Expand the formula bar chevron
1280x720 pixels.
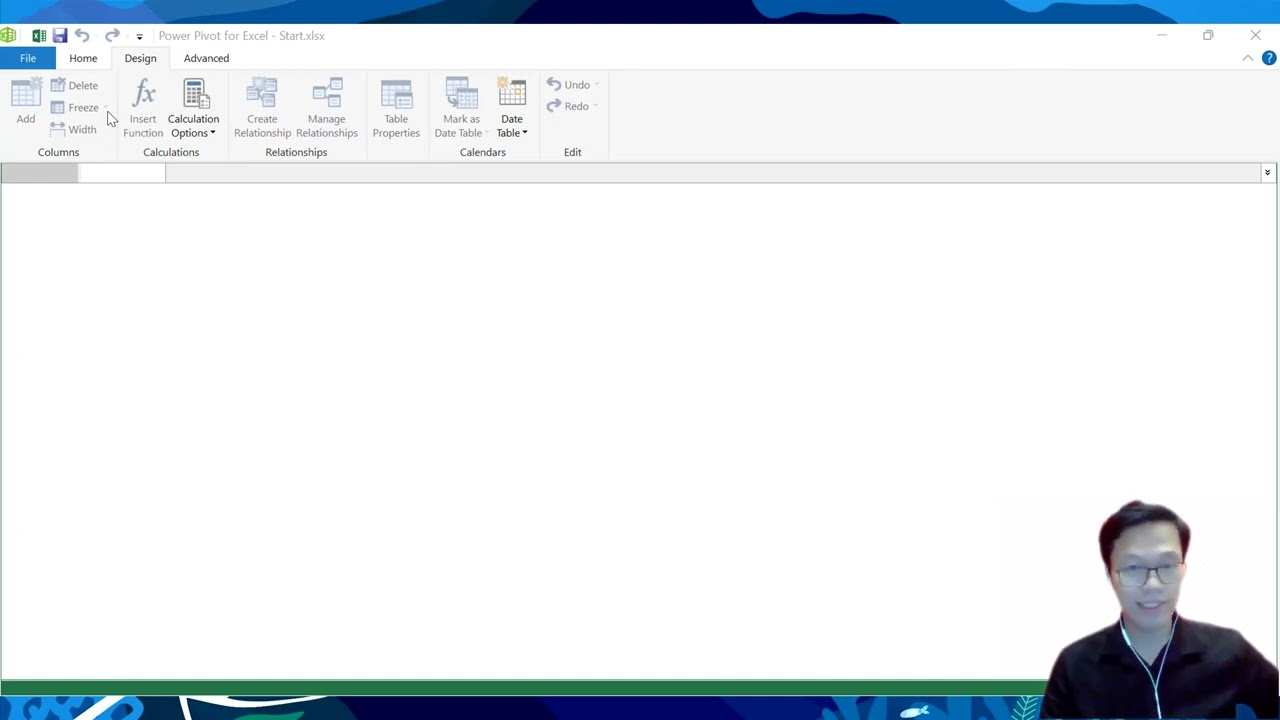coord(1267,173)
